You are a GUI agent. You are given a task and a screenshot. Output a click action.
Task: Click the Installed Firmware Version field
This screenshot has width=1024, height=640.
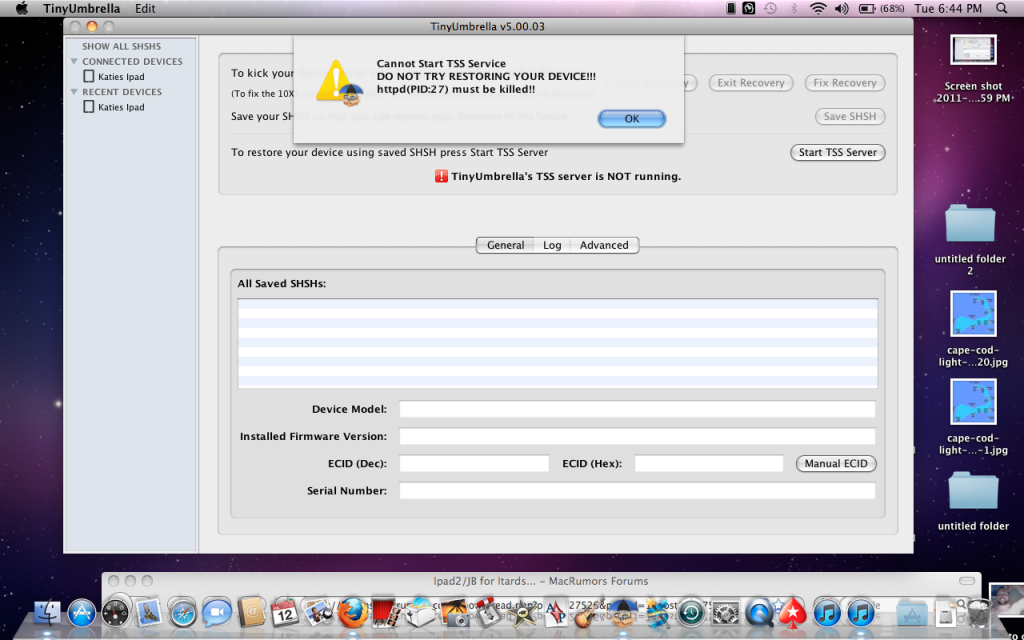click(x=637, y=436)
